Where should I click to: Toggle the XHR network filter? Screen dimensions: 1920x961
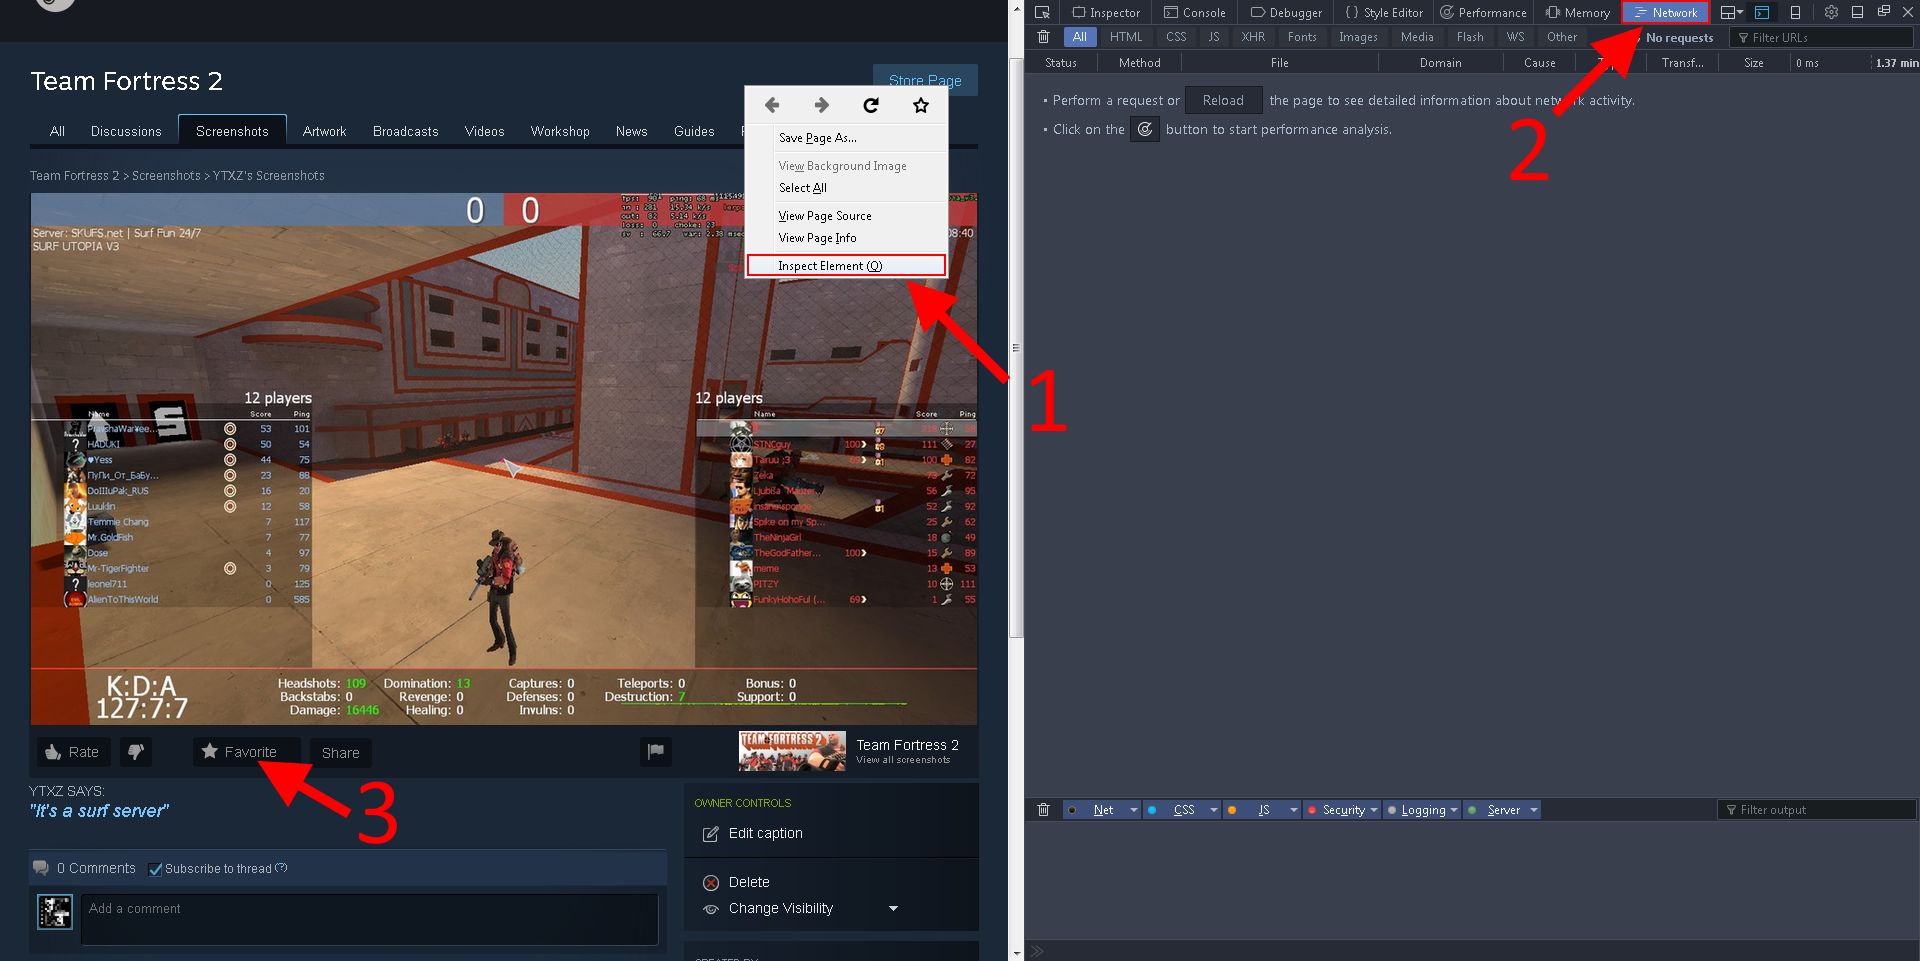tap(1253, 37)
